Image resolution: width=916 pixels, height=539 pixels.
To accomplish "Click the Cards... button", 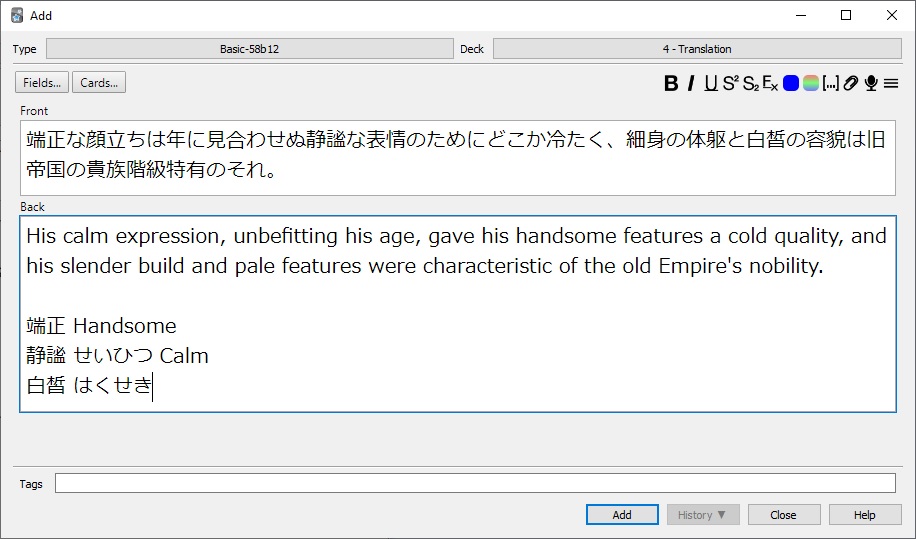I will pos(99,83).
